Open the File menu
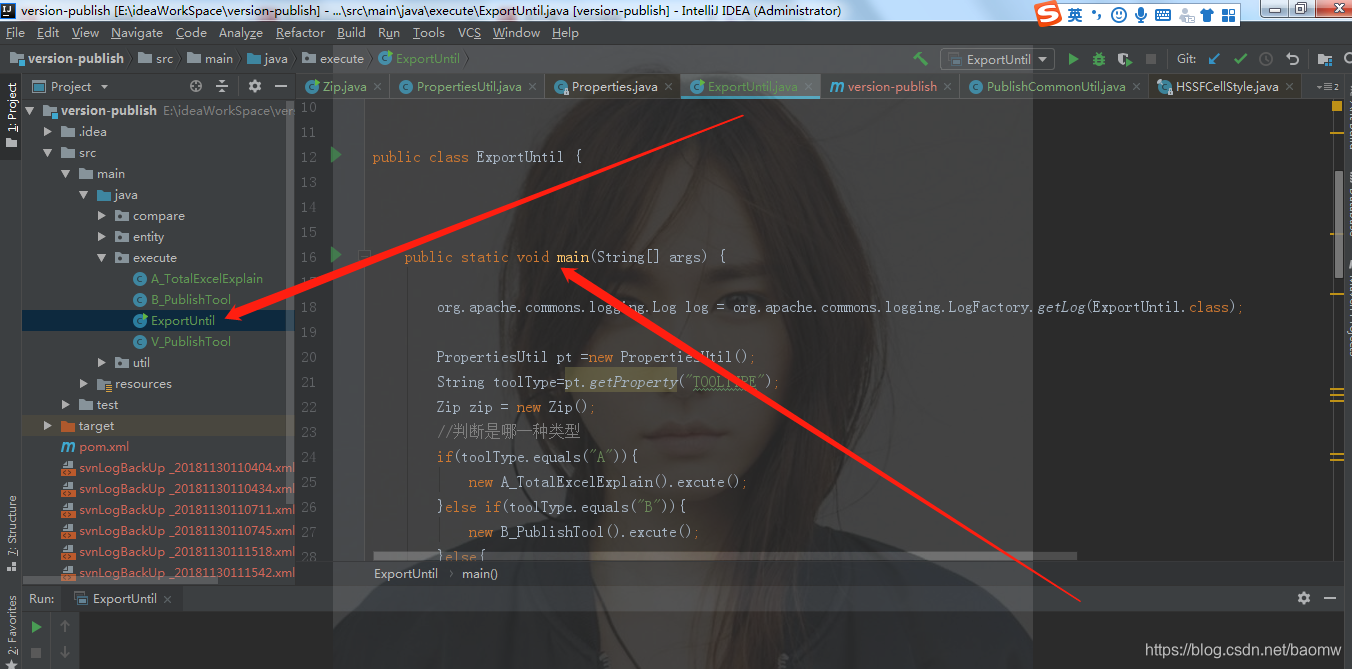 (15, 33)
